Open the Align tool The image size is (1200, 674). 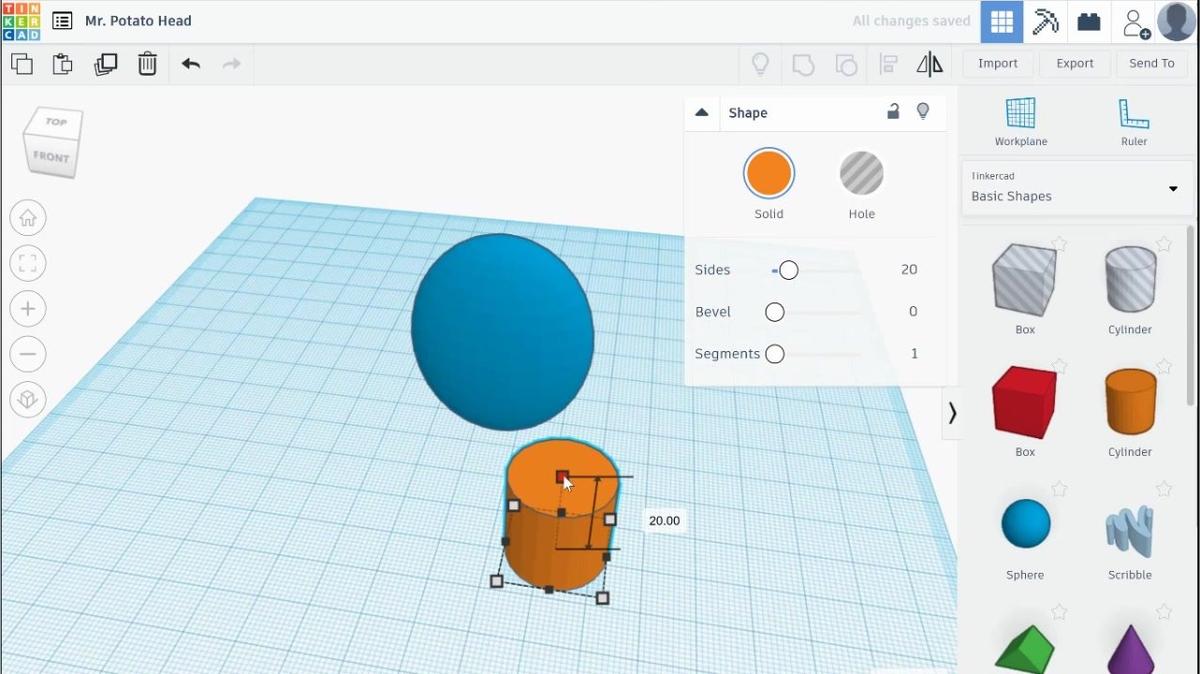(888, 65)
